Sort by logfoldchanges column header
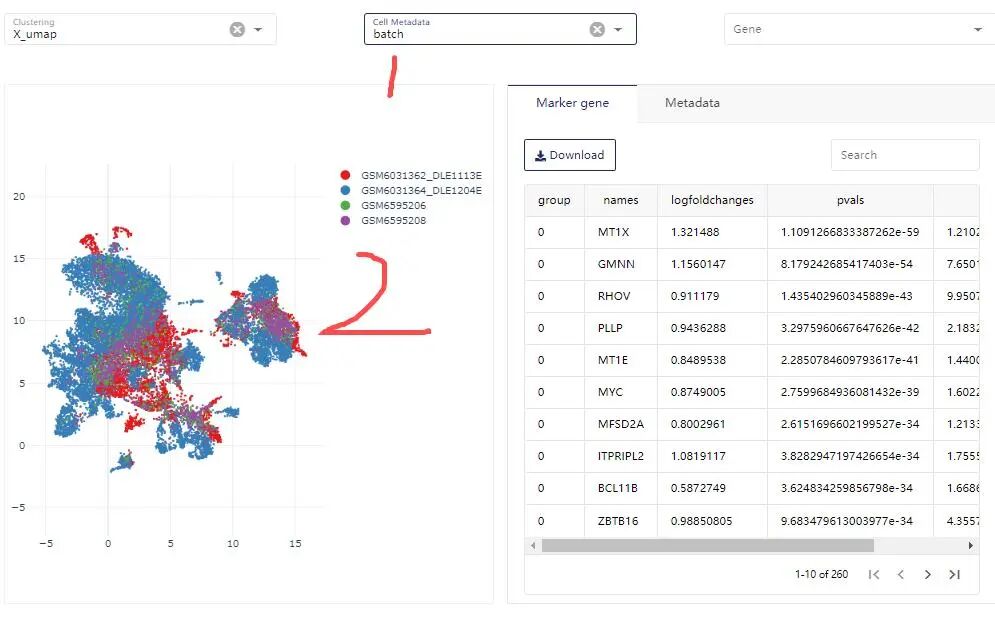This screenshot has height=626, width=995. coord(712,200)
